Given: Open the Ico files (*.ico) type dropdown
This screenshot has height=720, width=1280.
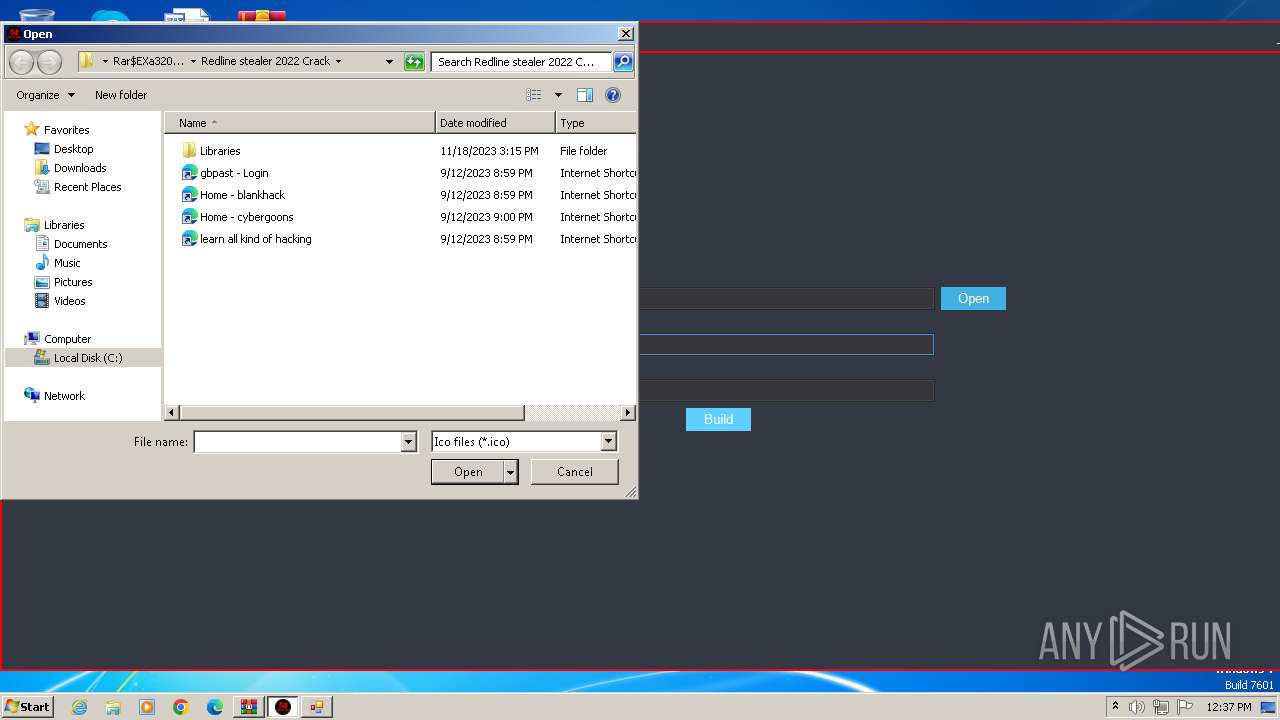Looking at the screenshot, I should pos(524,442).
